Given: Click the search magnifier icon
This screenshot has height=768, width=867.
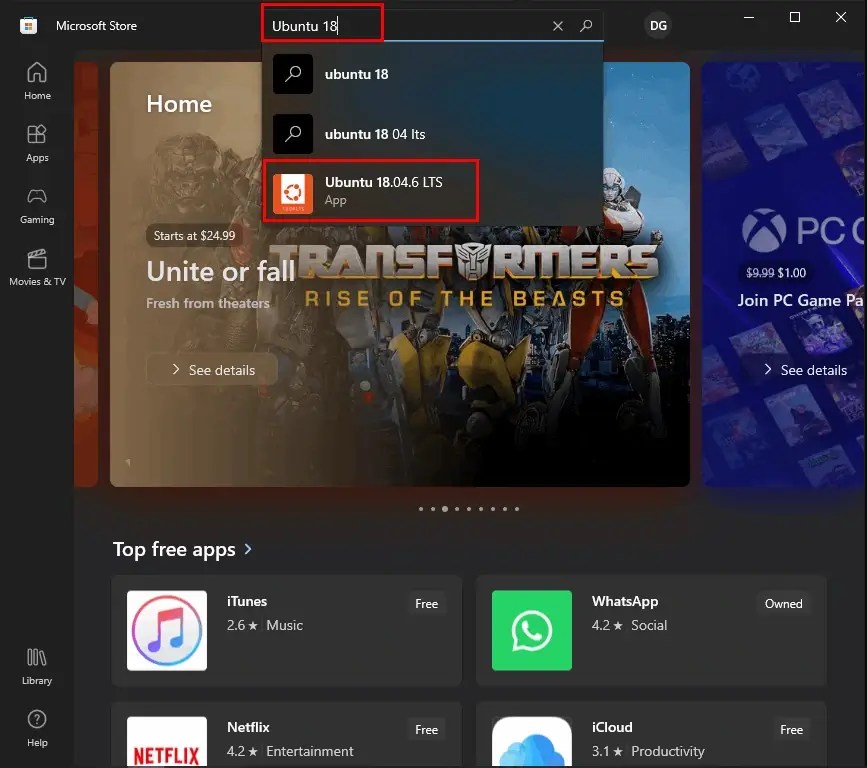Looking at the screenshot, I should click(x=586, y=26).
